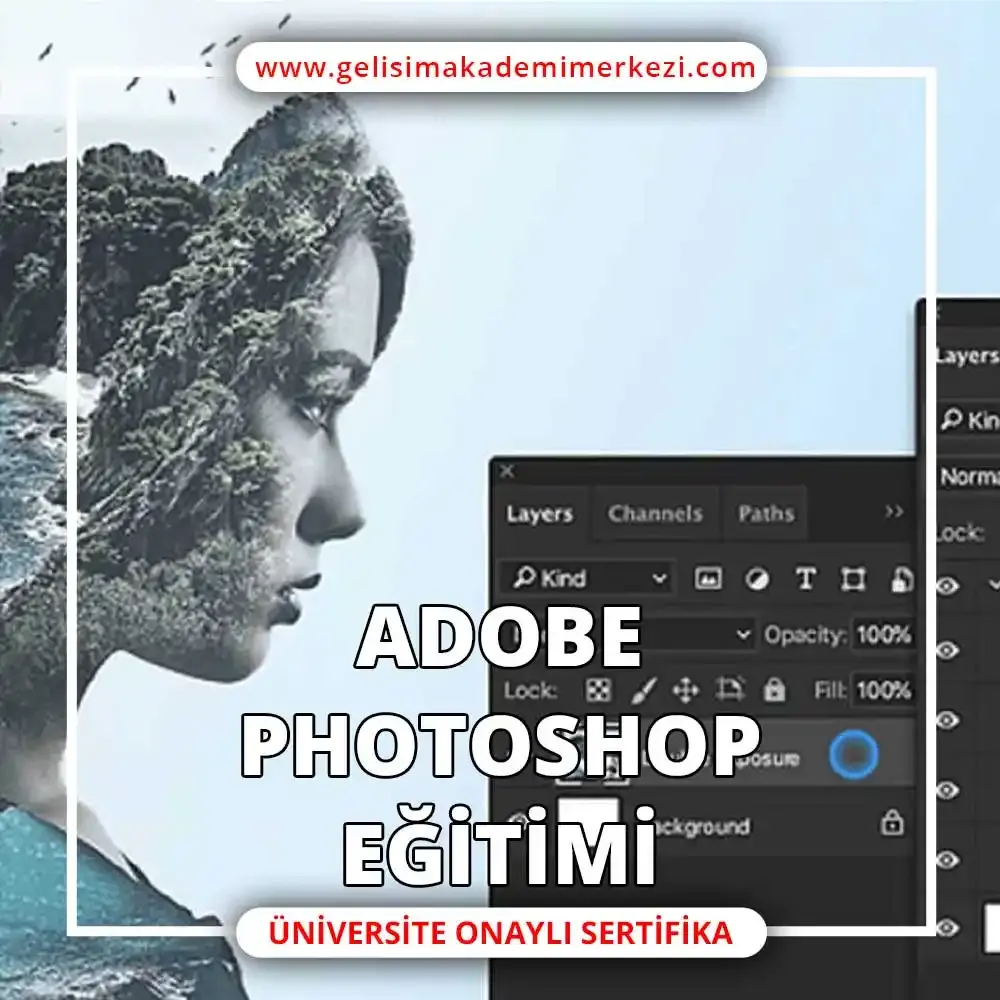Switch to the Paths tab
The width and height of the screenshot is (1000, 1000).
click(x=765, y=514)
